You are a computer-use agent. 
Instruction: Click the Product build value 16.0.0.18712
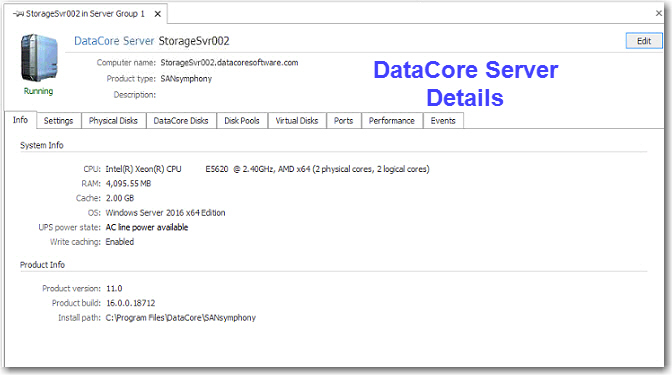pyautogui.click(x=131, y=303)
